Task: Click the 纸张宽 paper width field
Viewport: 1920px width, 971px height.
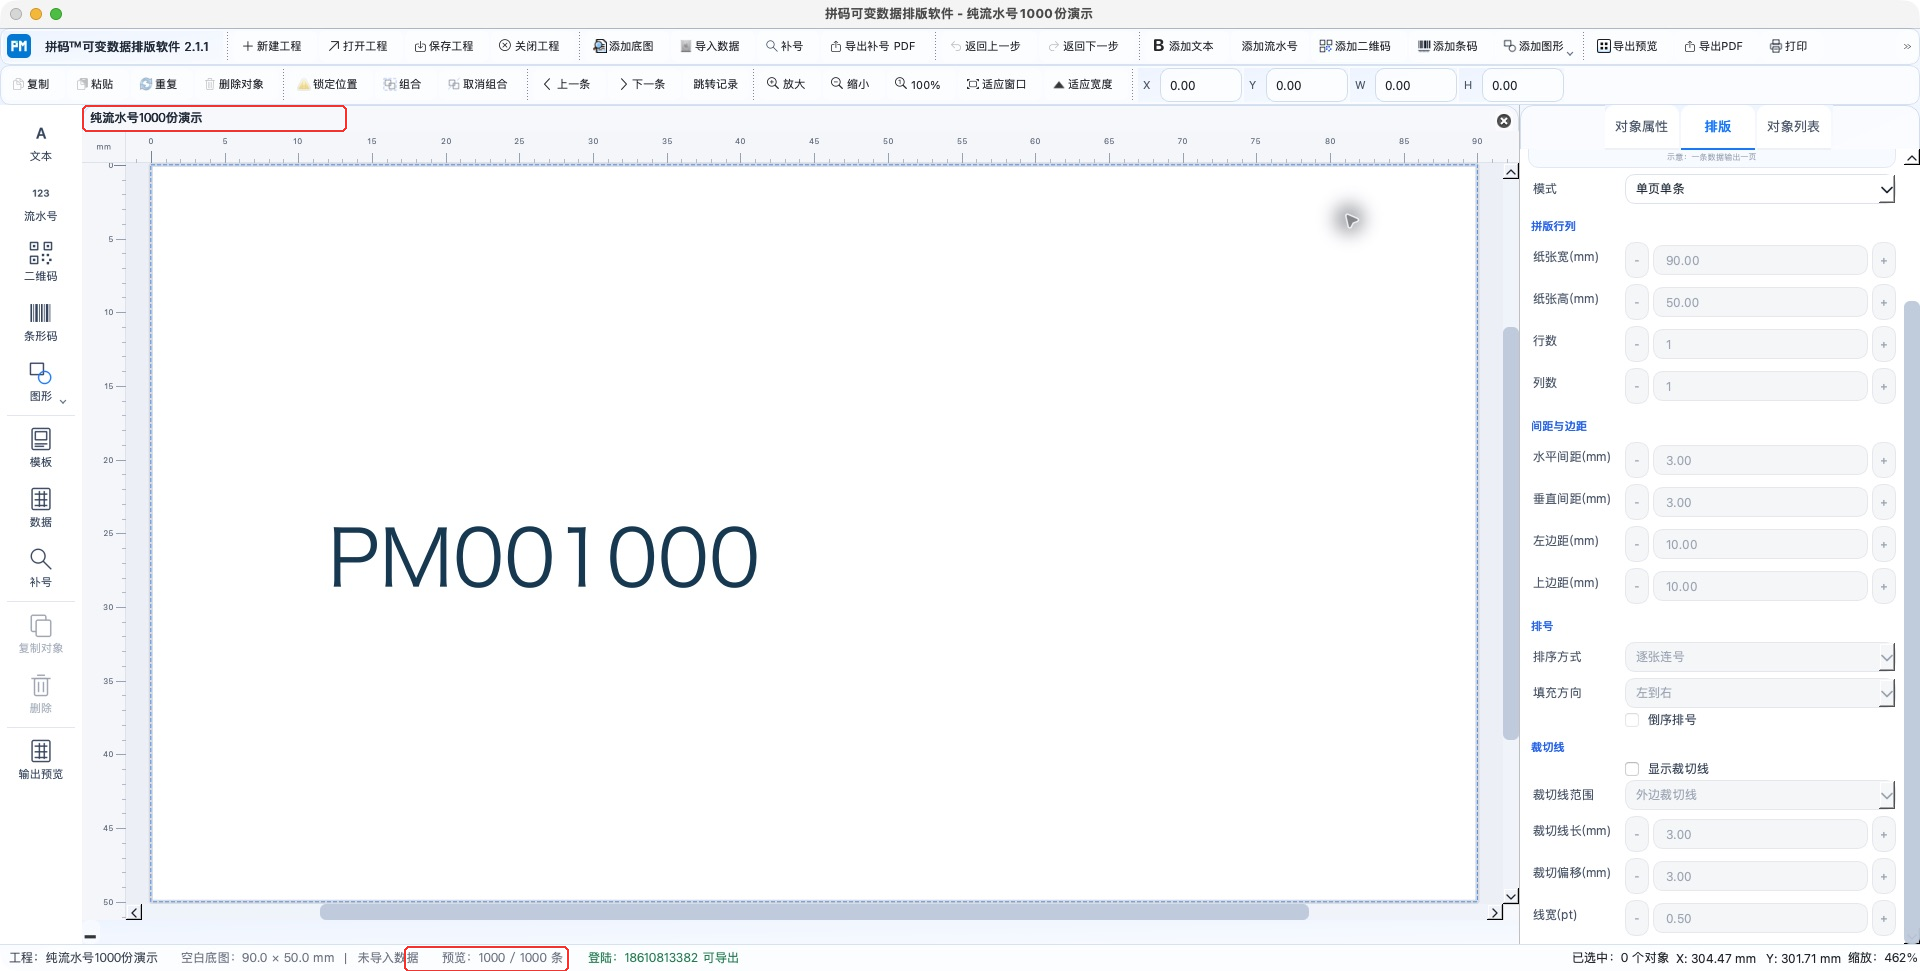Action: click(x=1760, y=261)
